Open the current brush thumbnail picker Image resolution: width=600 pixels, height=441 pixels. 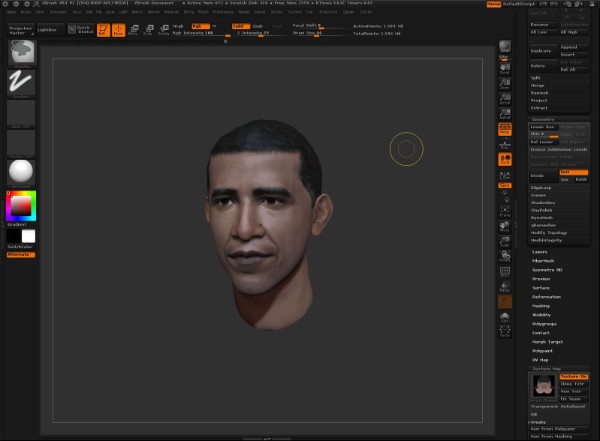(22, 52)
